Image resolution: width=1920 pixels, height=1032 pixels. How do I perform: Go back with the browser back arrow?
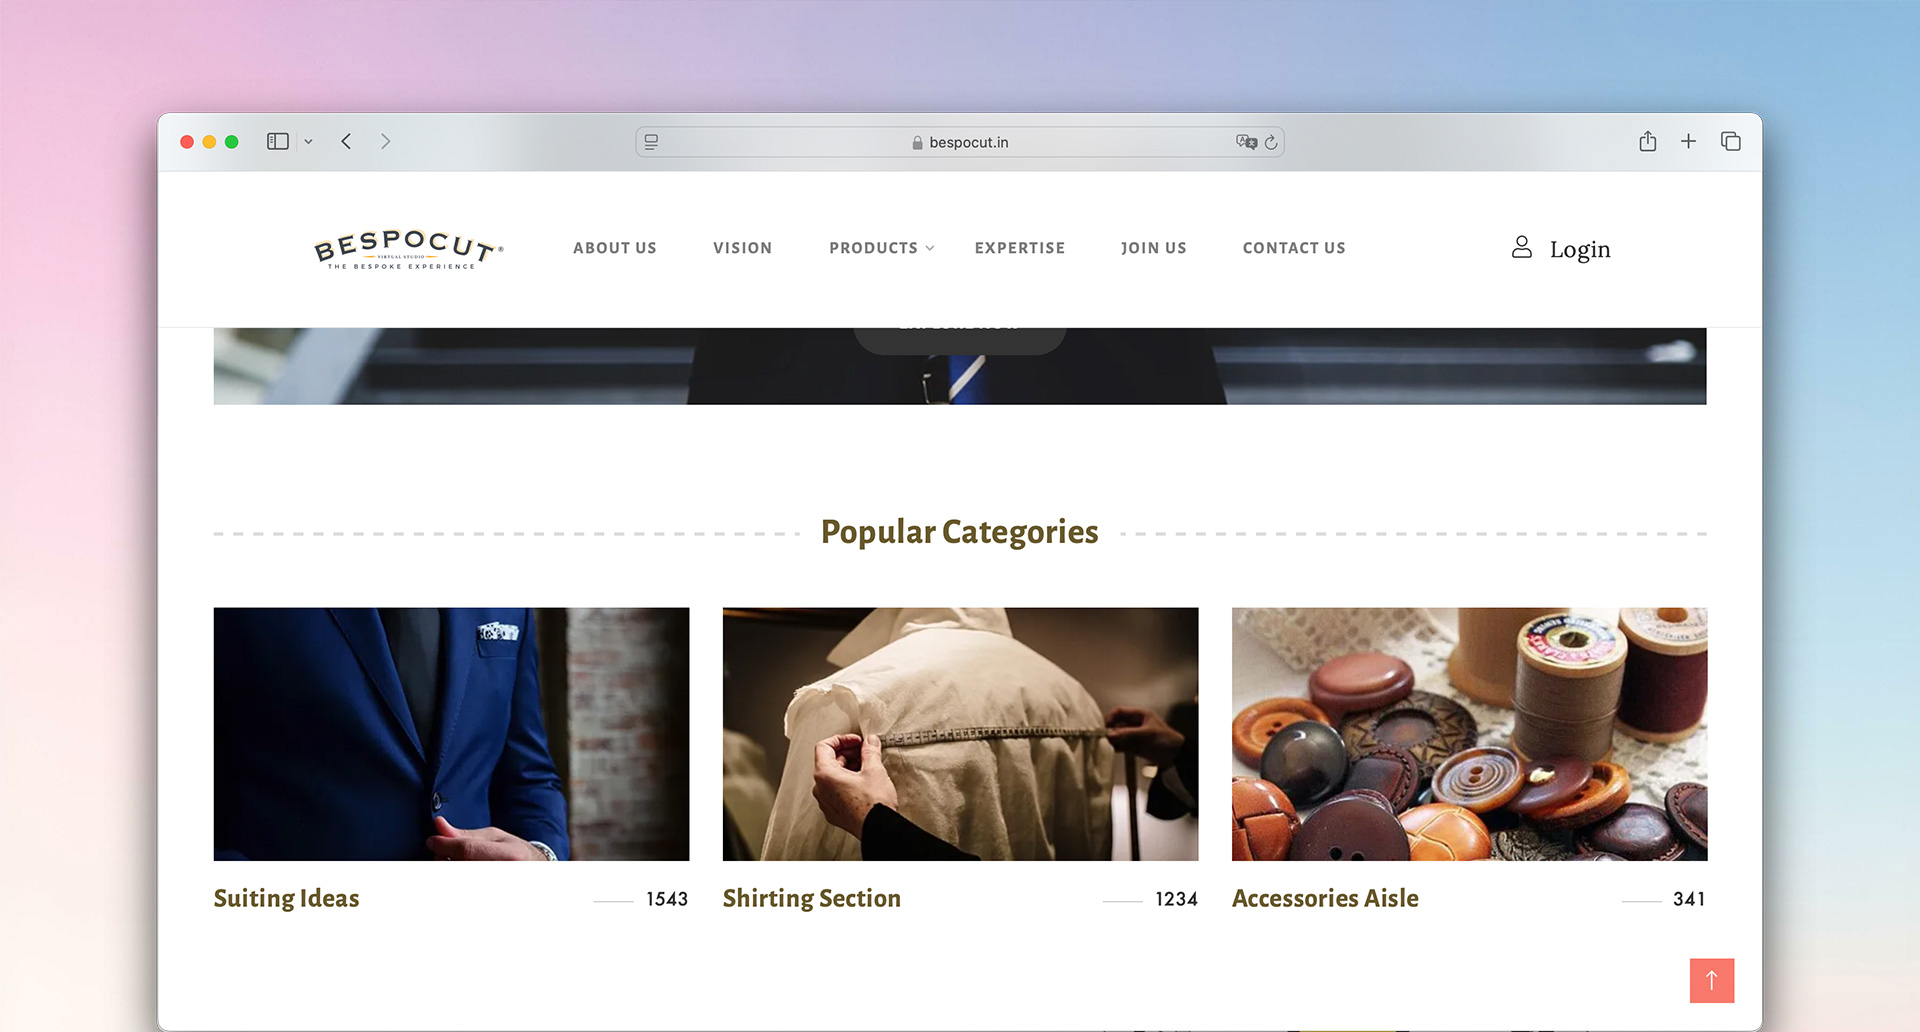346,142
